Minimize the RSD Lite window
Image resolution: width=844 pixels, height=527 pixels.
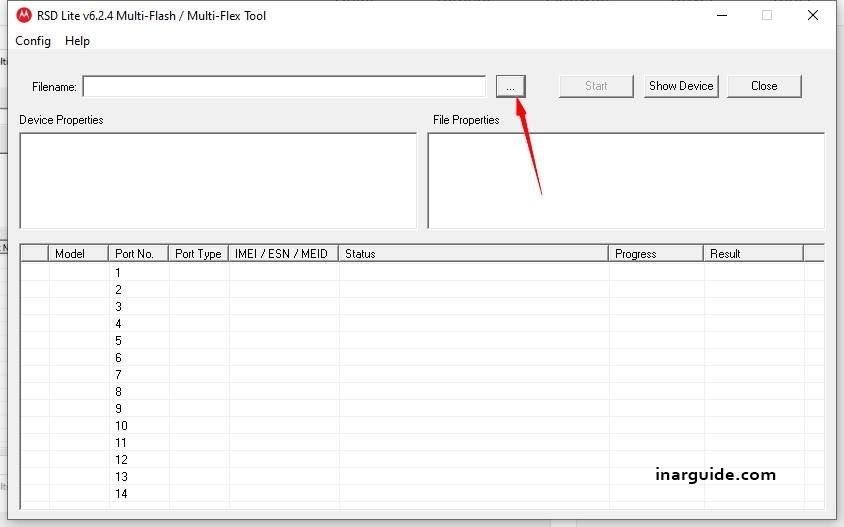(722, 15)
